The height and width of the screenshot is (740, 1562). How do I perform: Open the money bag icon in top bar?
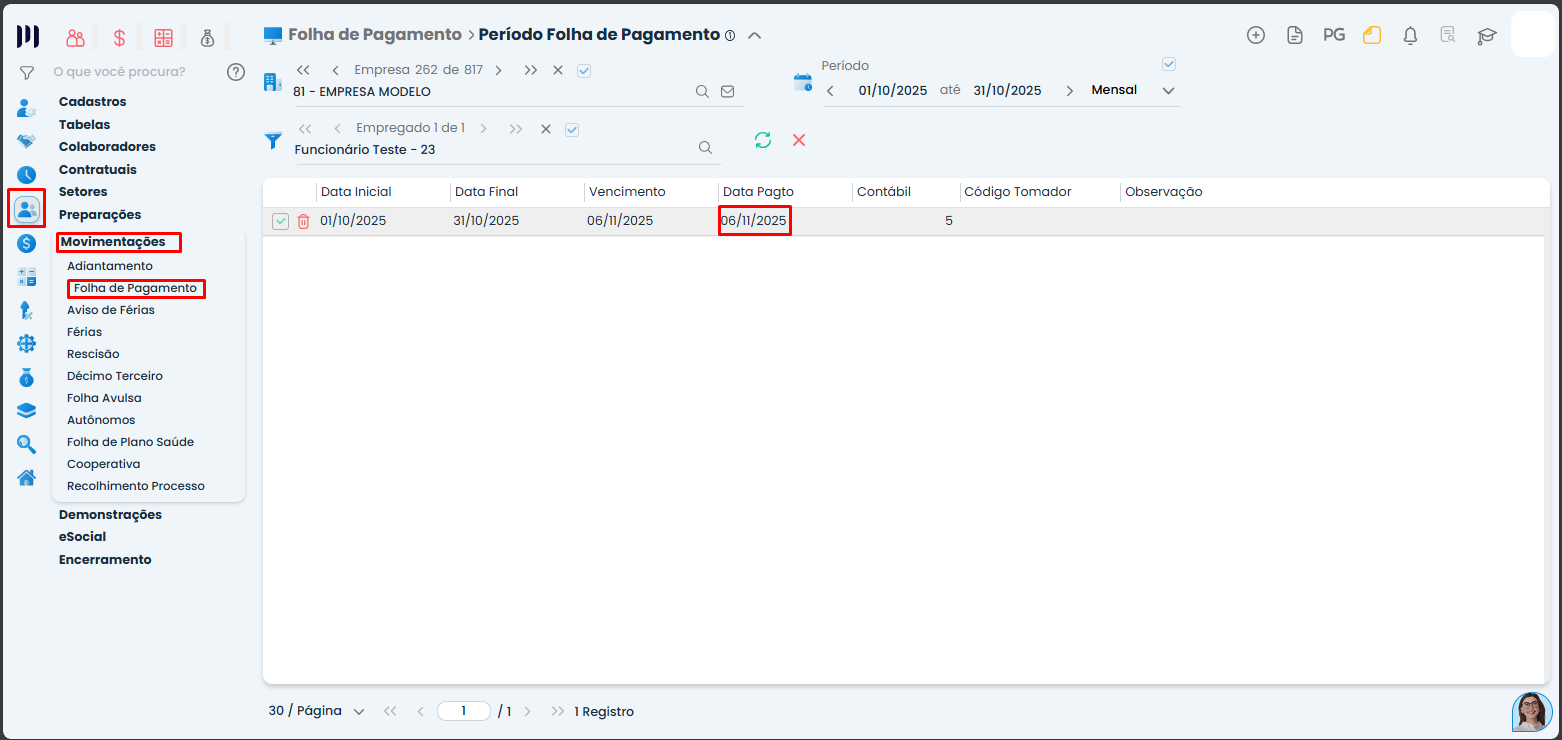(207, 38)
